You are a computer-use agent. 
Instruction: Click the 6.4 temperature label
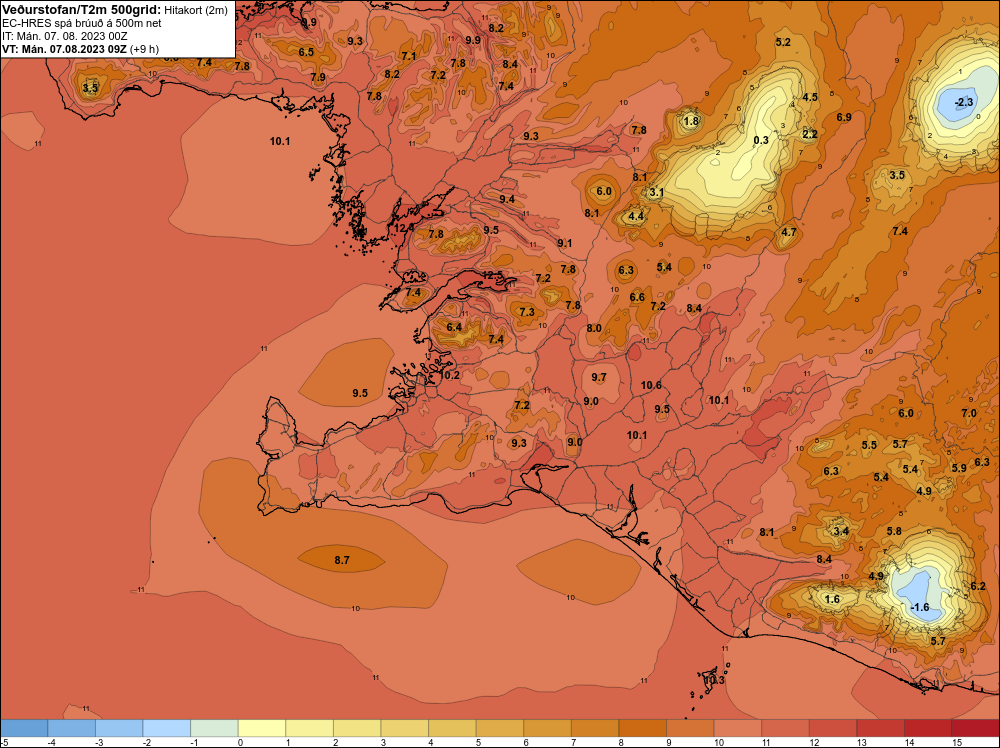point(453,326)
